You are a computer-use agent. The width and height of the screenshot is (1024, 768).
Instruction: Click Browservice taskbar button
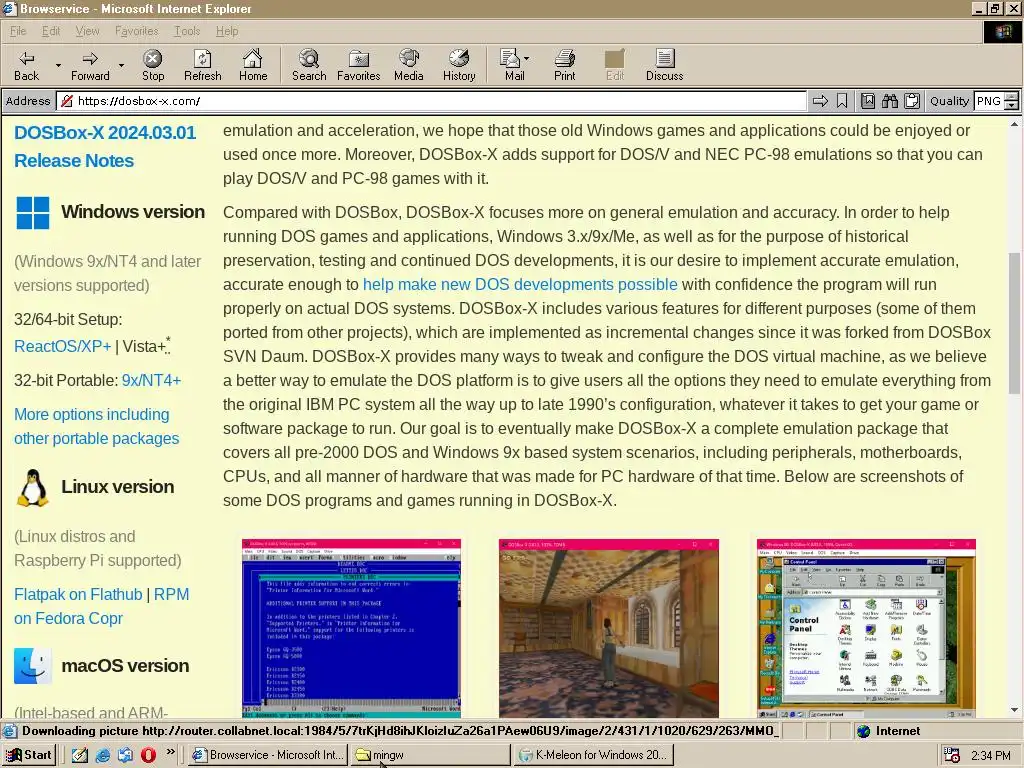[x=268, y=755]
